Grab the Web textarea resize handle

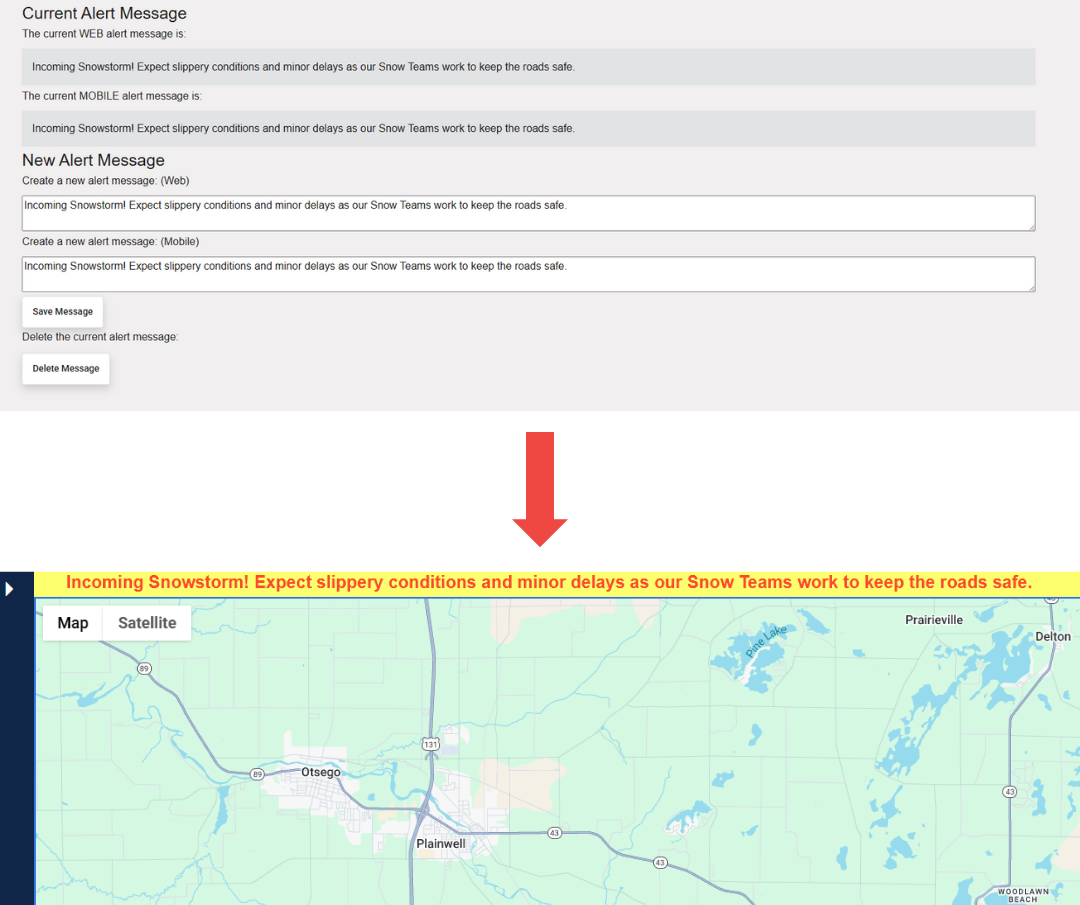[x=1030, y=226]
